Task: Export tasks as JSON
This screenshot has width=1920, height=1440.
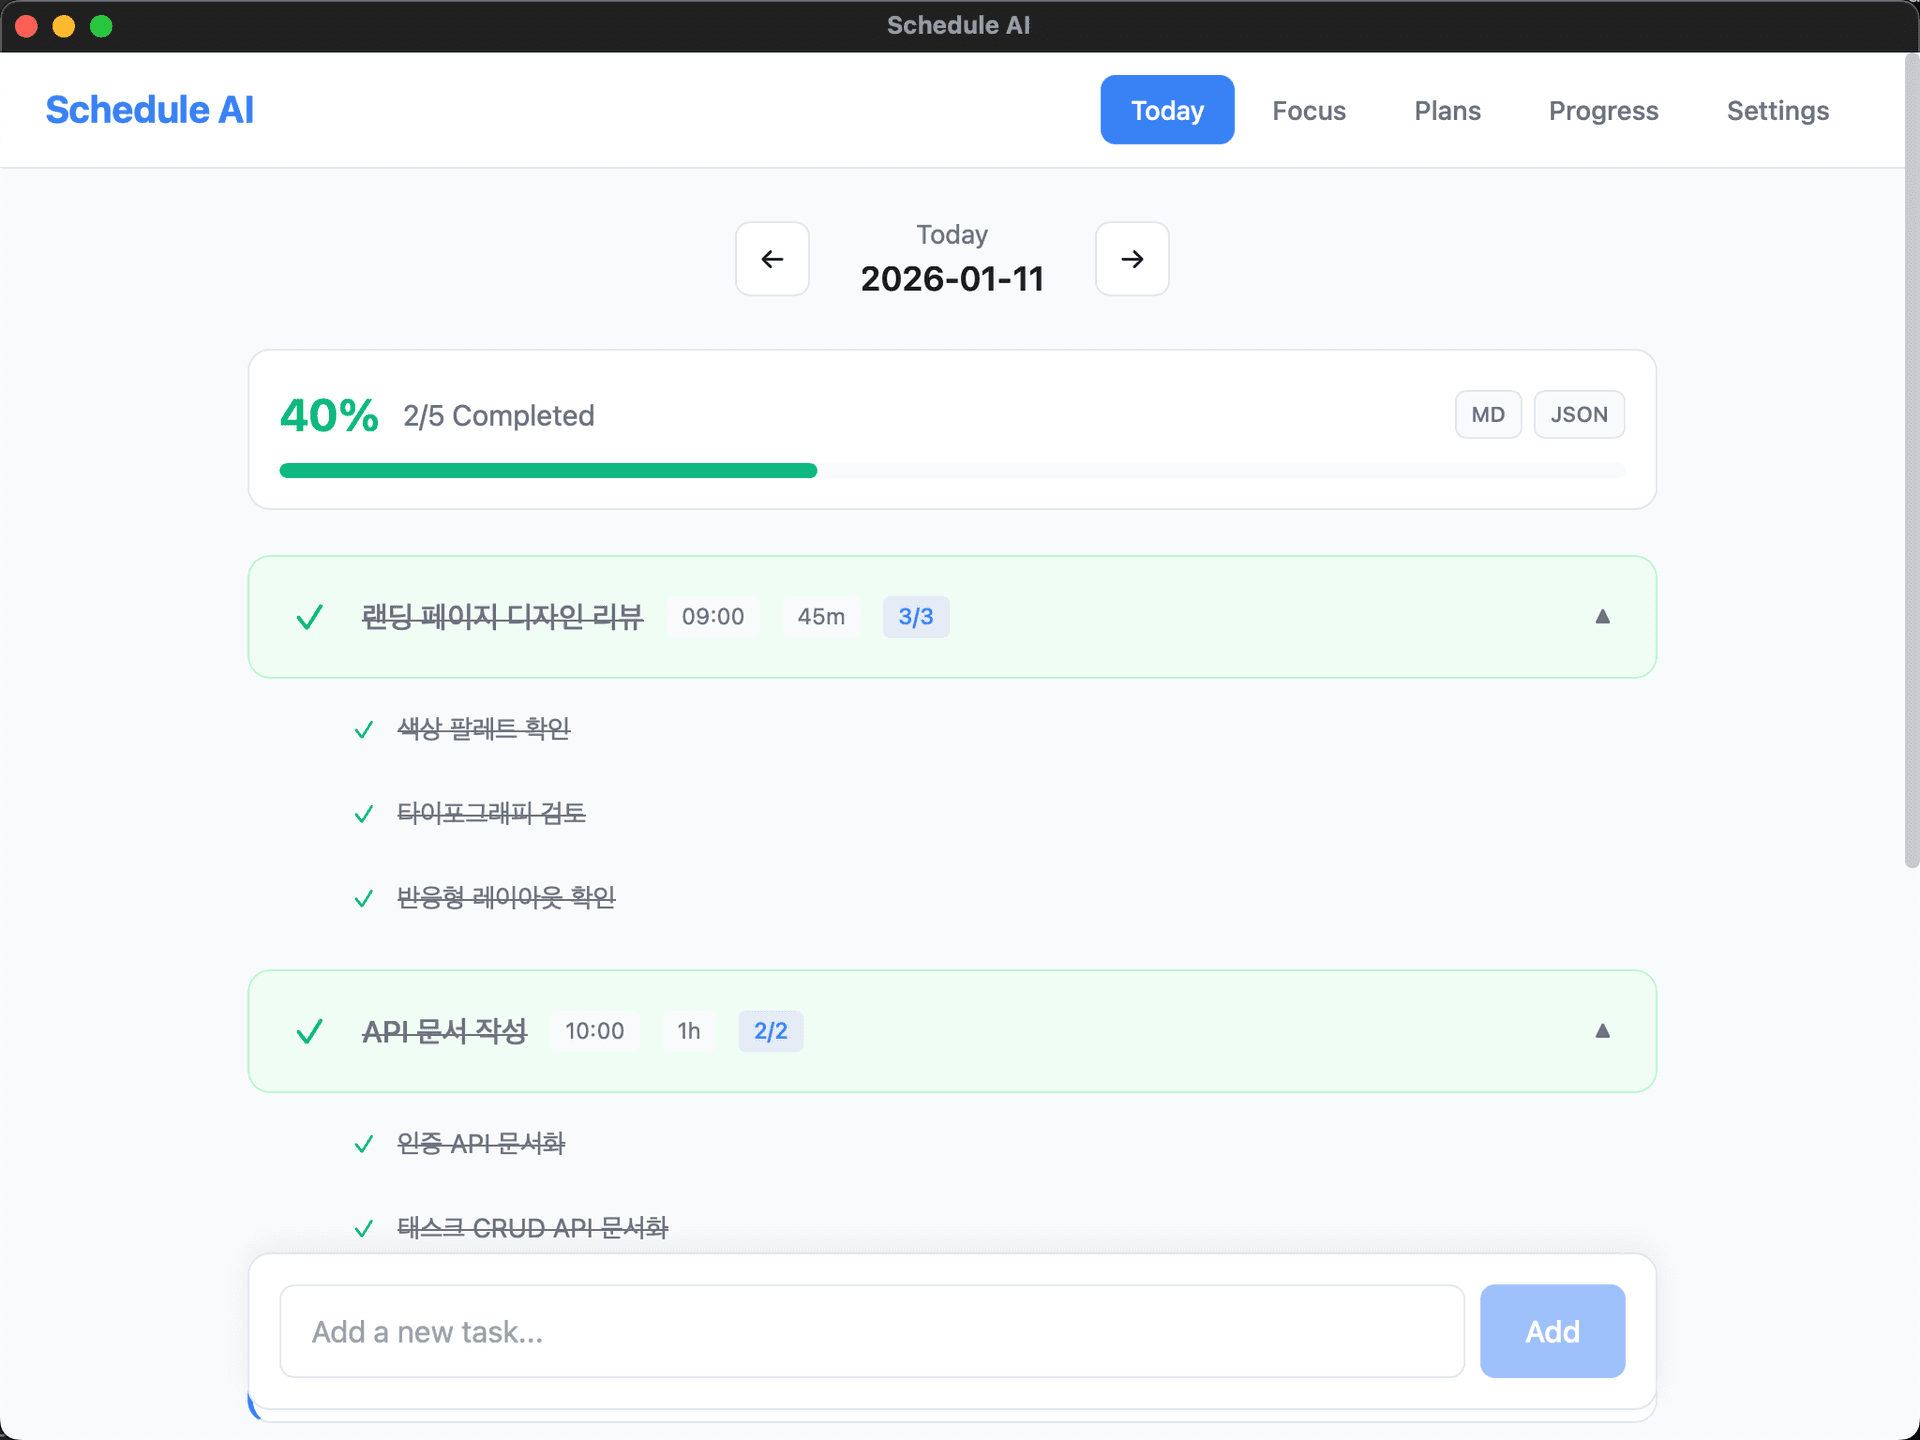Action: point(1579,414)
